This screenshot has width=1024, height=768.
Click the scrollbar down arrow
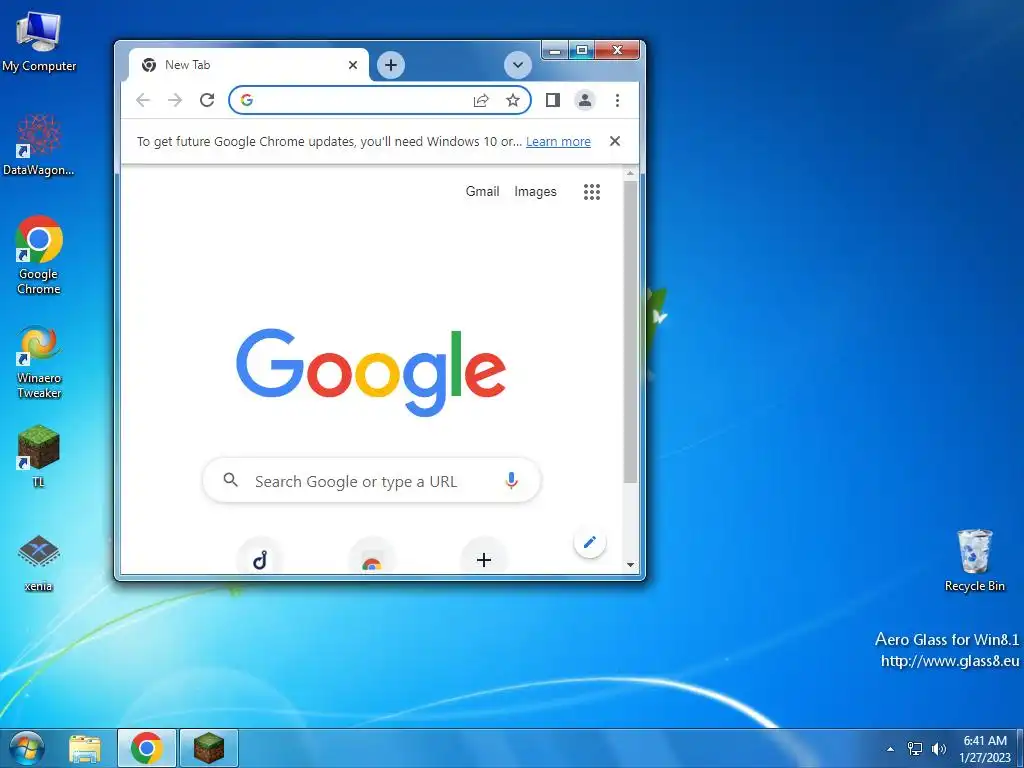(630, 565)
